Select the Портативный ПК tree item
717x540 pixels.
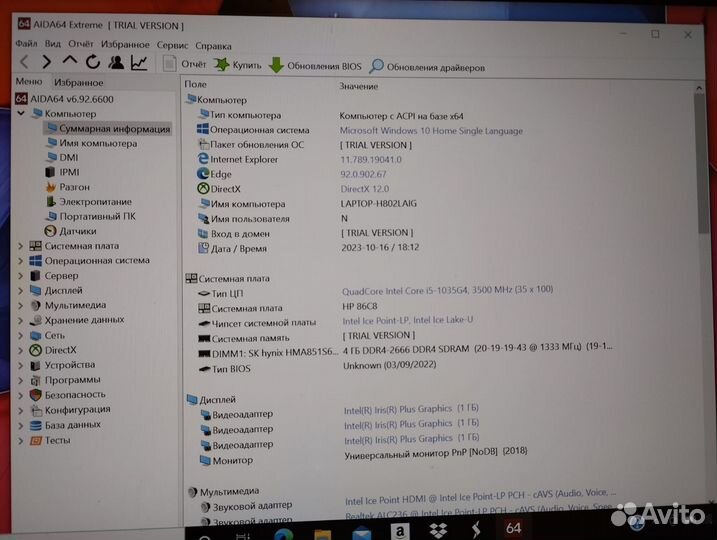click(x=91, y=216)
